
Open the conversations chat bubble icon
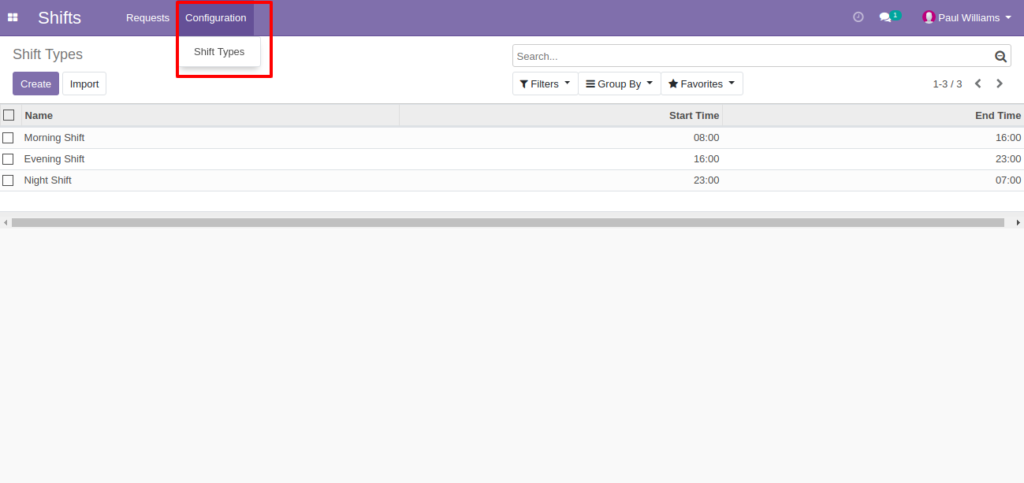point(886,18)
